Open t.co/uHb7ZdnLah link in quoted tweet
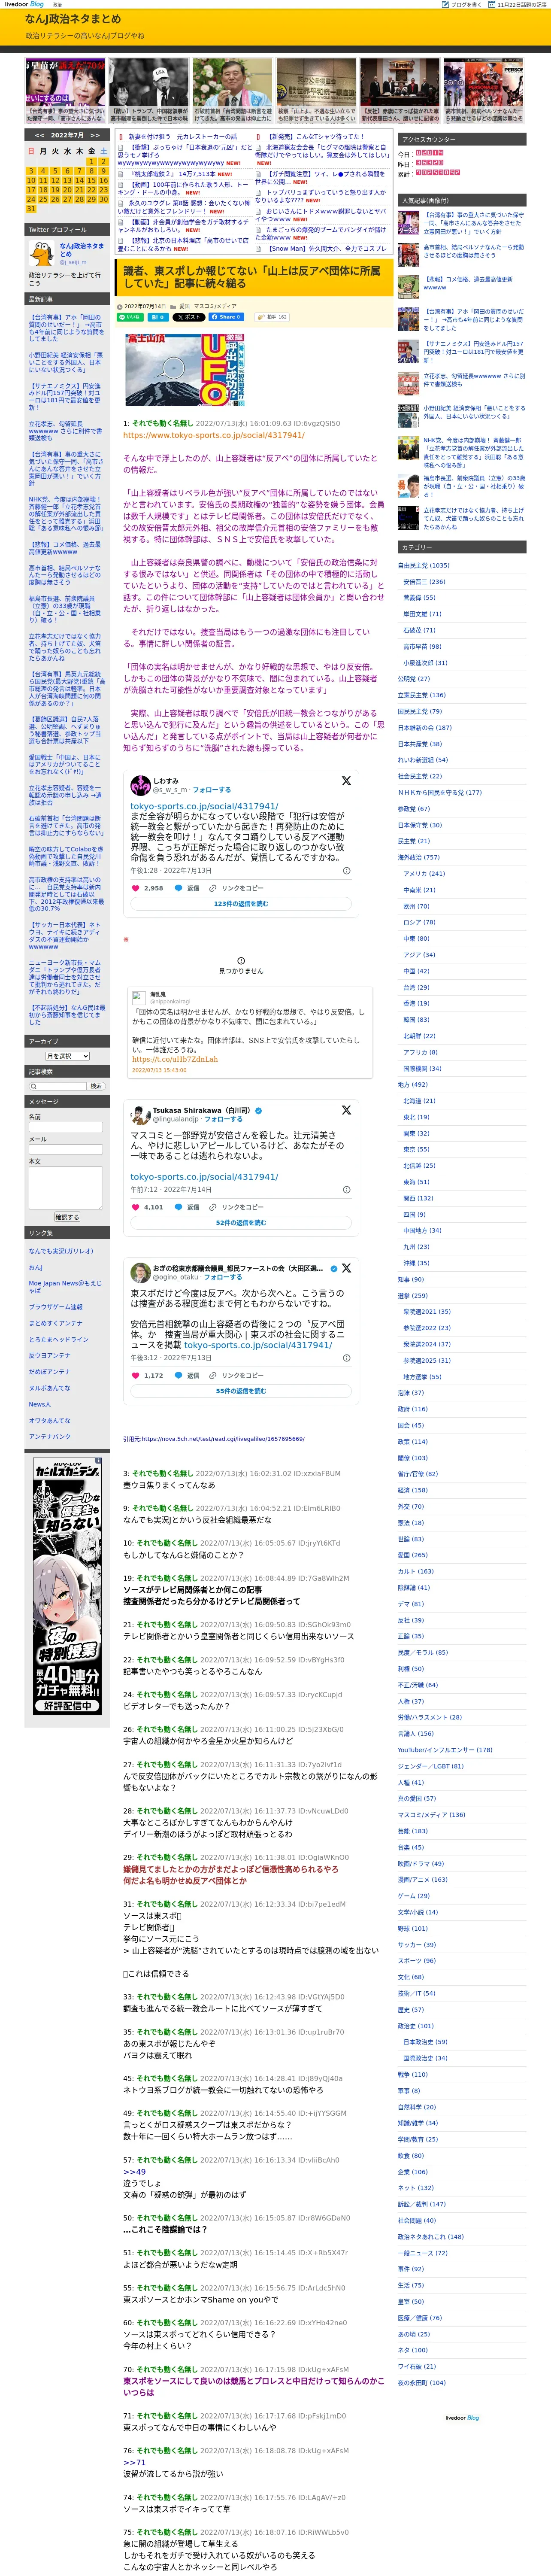The width and height of the screenshot is (551, 2576). click(175, 1059)
